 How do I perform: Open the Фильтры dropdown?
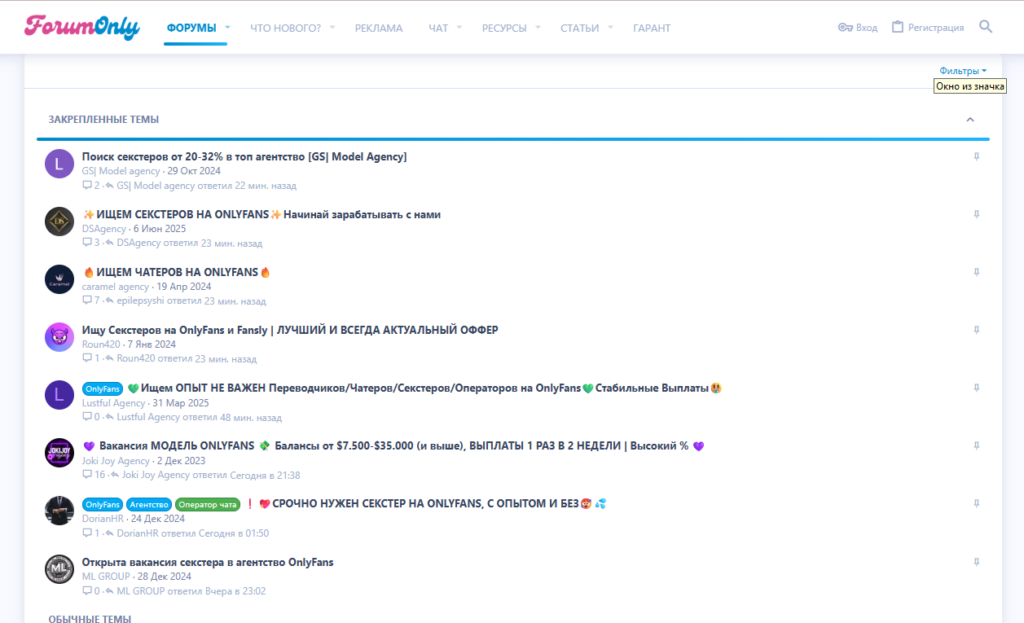tap(963, 71)
